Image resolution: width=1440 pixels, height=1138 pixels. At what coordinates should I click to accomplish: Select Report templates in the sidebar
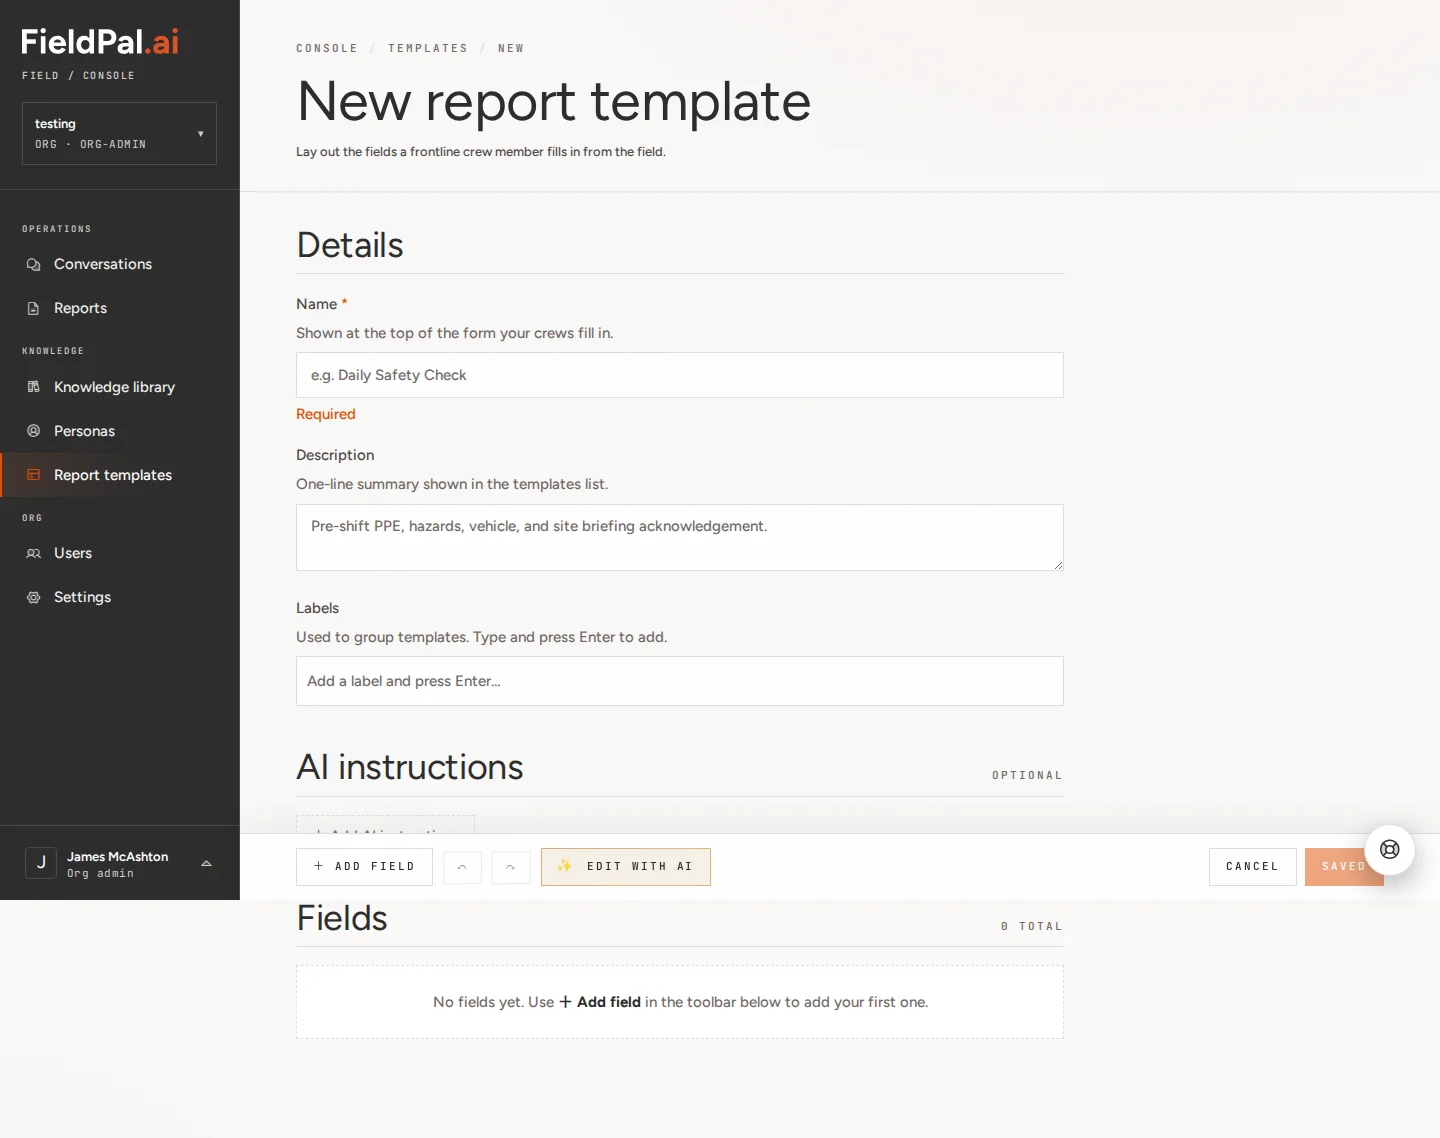[120, 475]
